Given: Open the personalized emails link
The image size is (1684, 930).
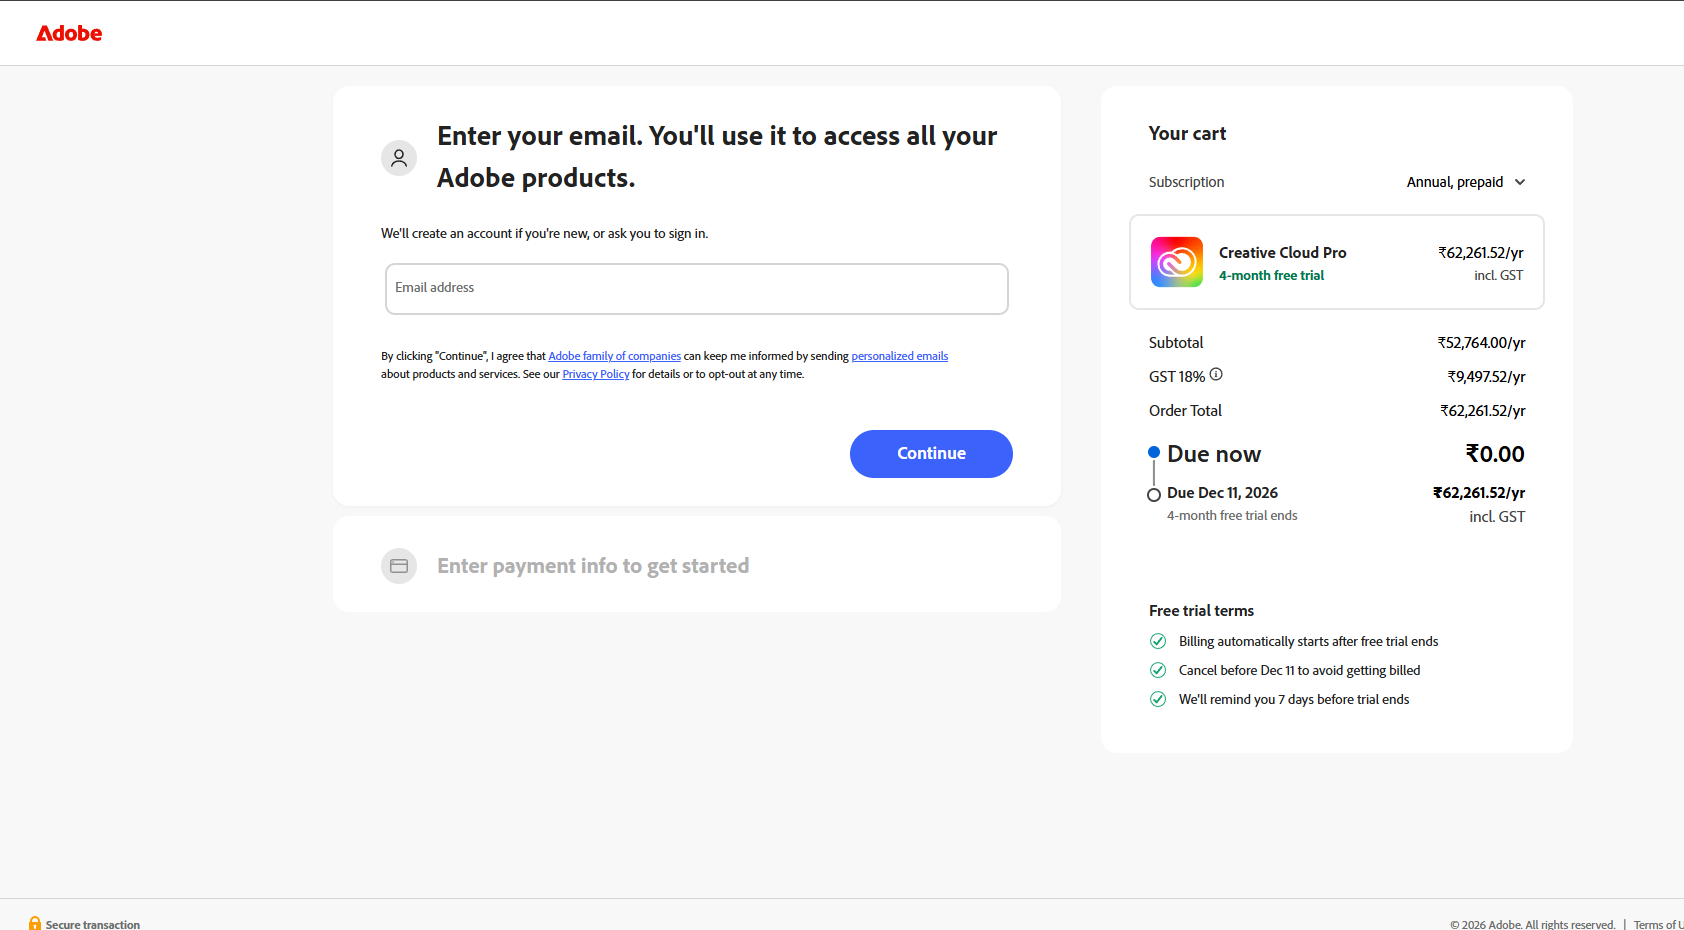Looking at the screenshot, I should [x=900, y=356].
